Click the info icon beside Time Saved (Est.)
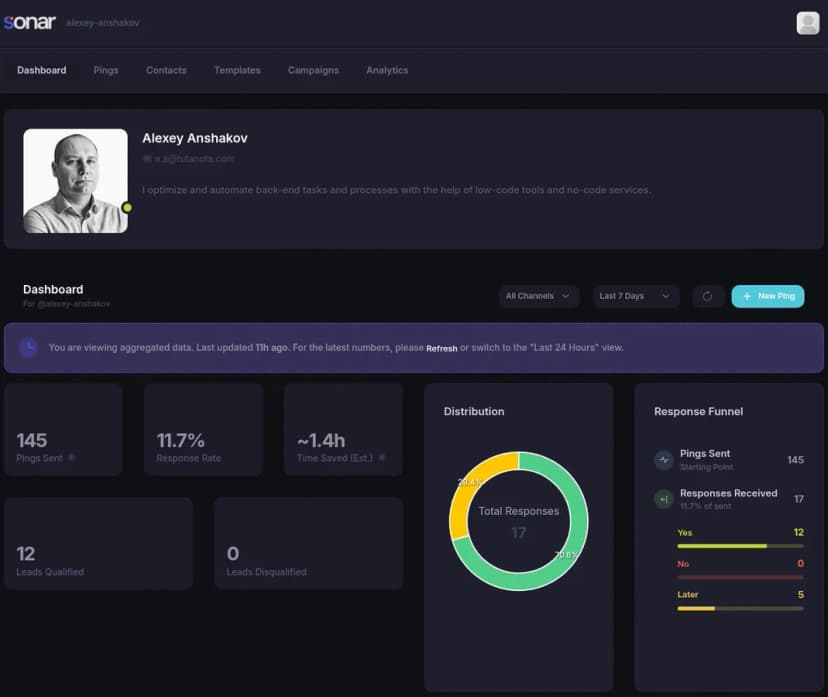The height and width of the screenshot is (697, 828). pyautogui.click(x=381, y=458)
